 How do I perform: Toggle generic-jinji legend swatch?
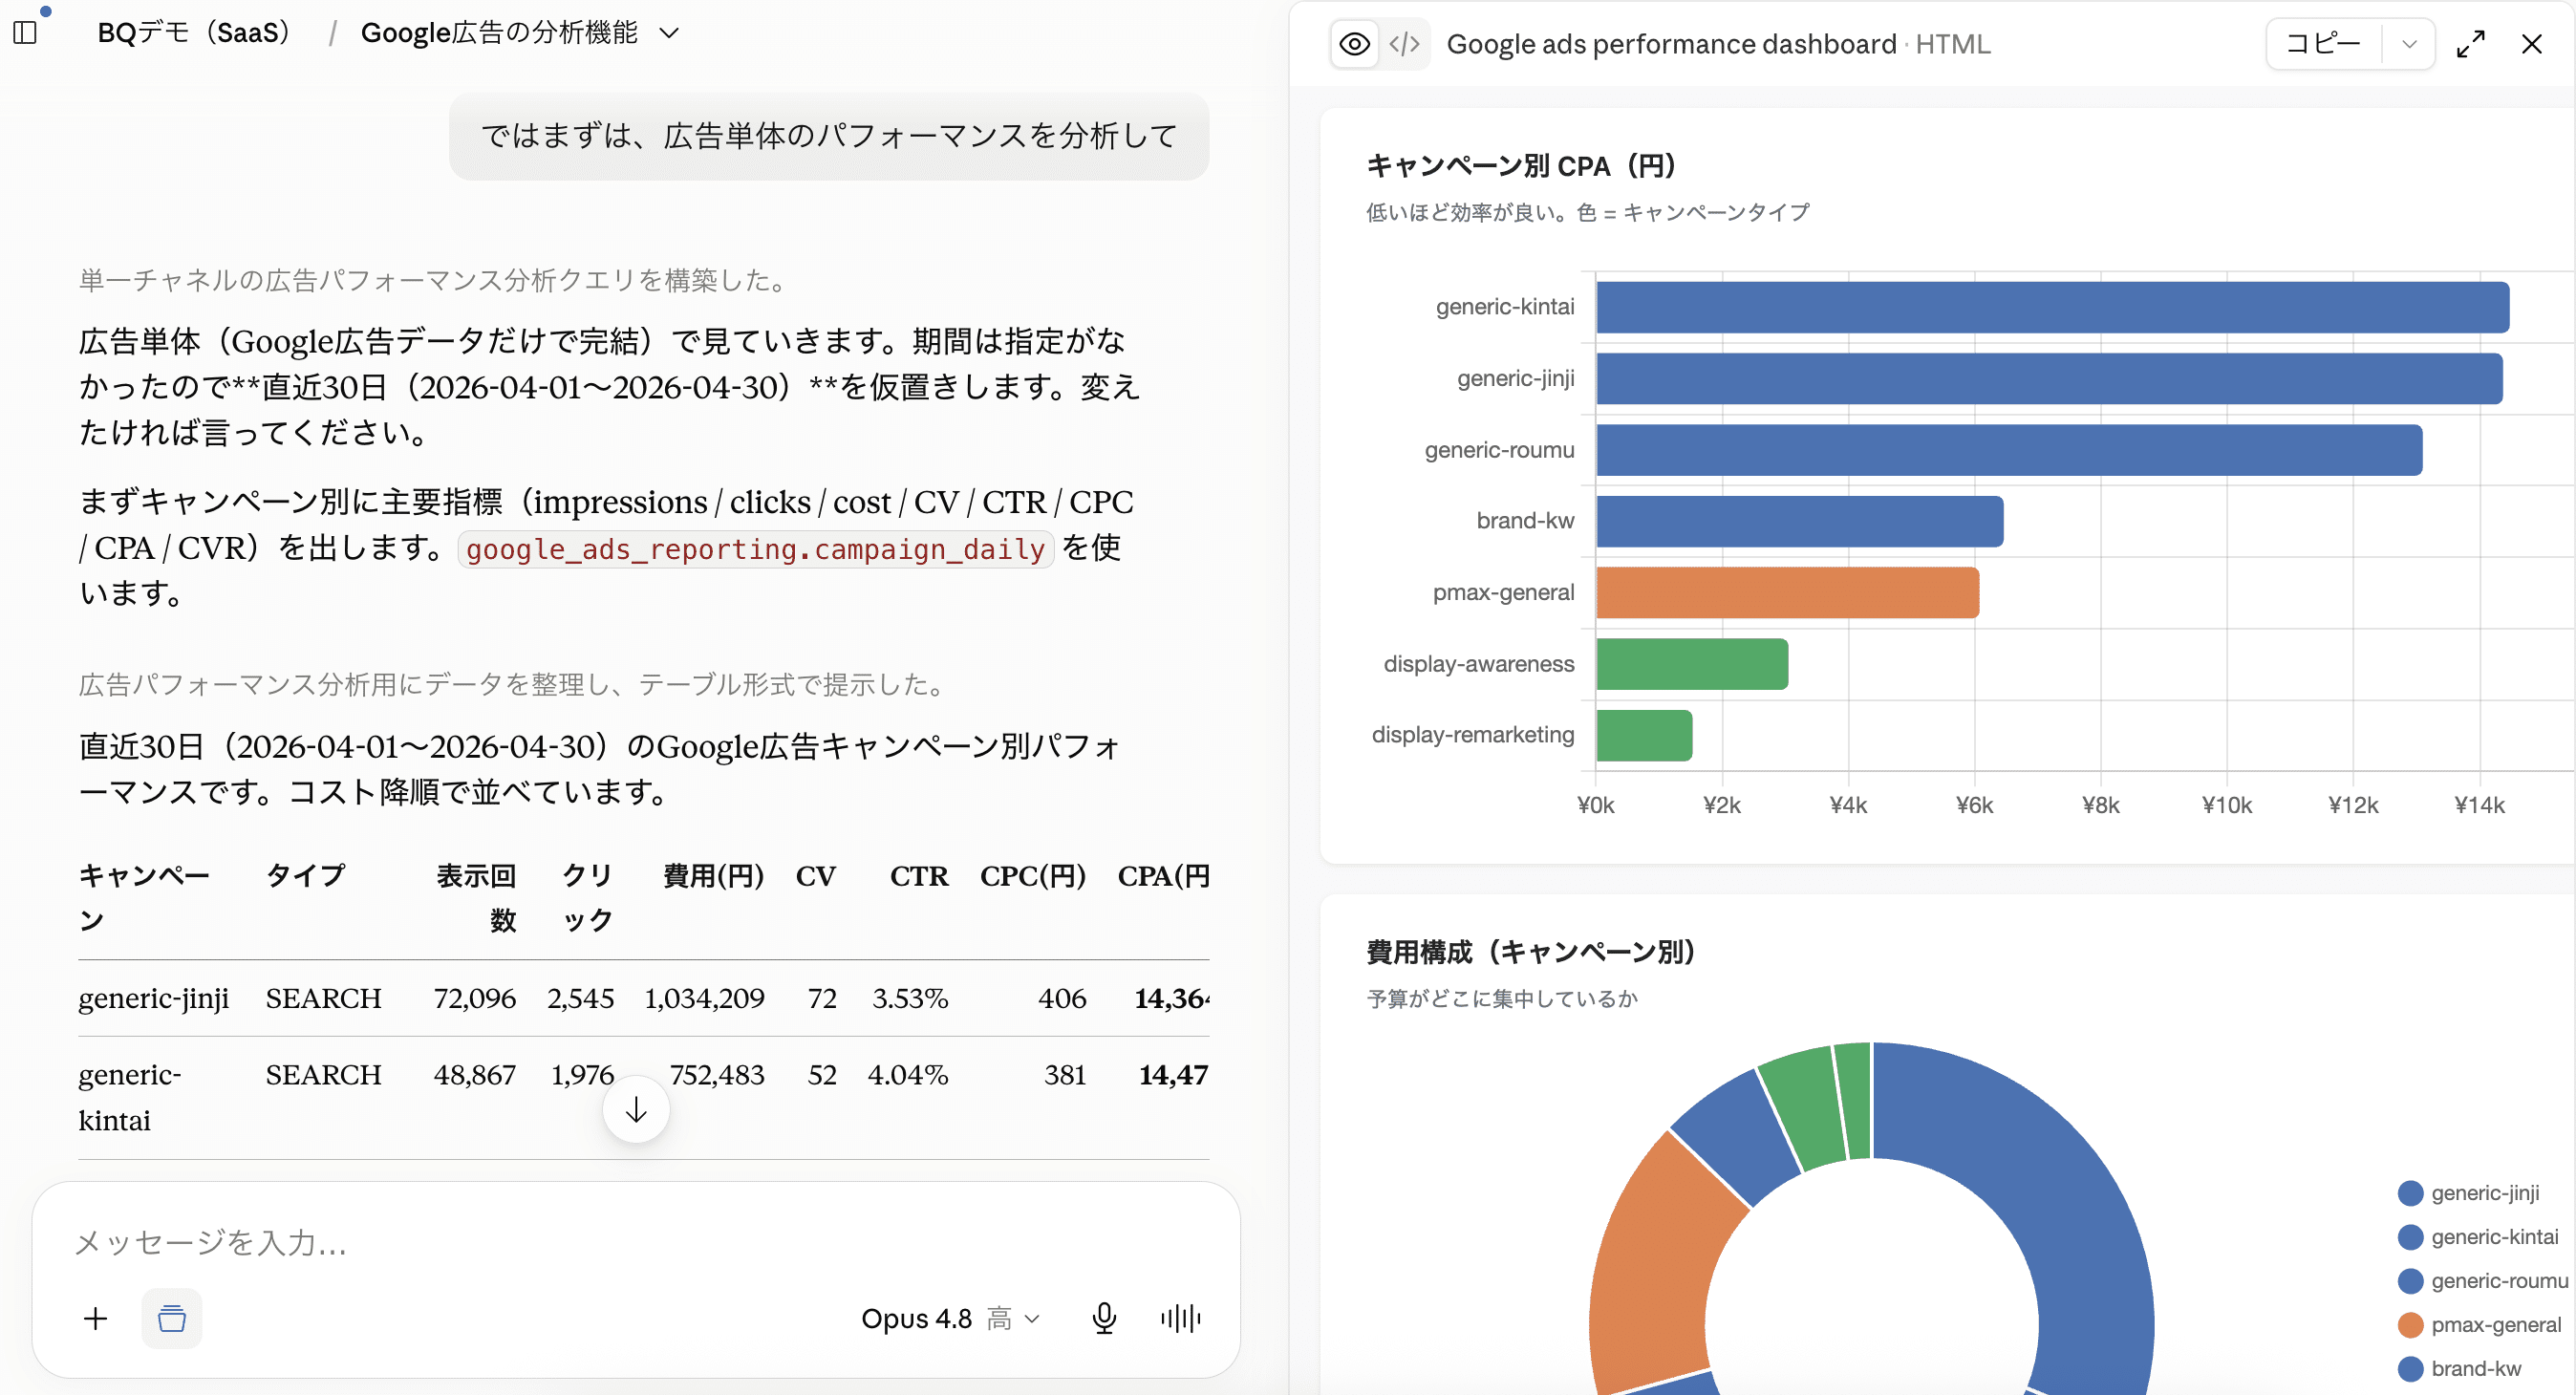pos(2410,1193)
